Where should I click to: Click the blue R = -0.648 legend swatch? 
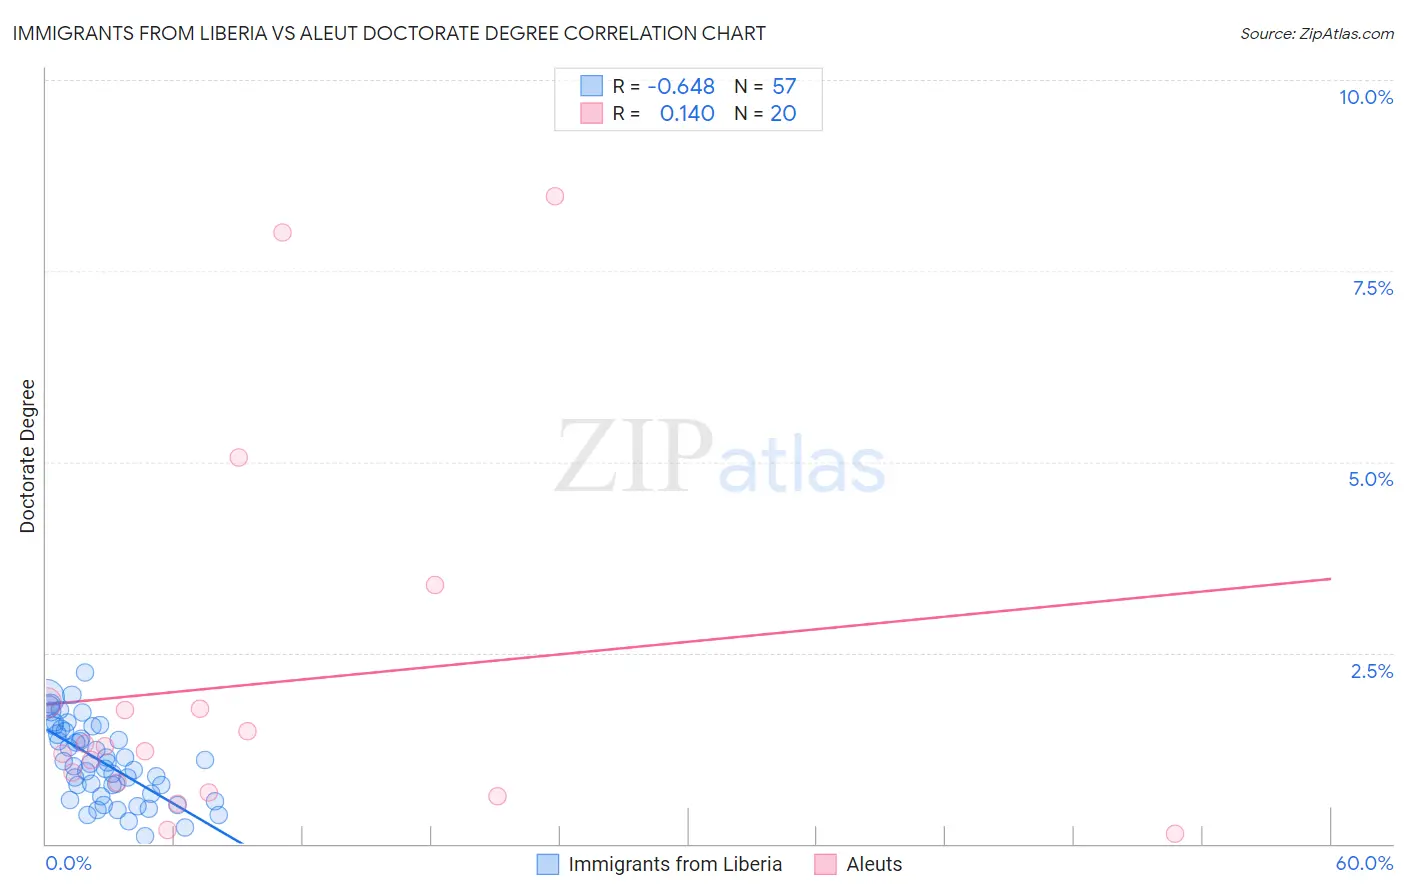(592, 86)
